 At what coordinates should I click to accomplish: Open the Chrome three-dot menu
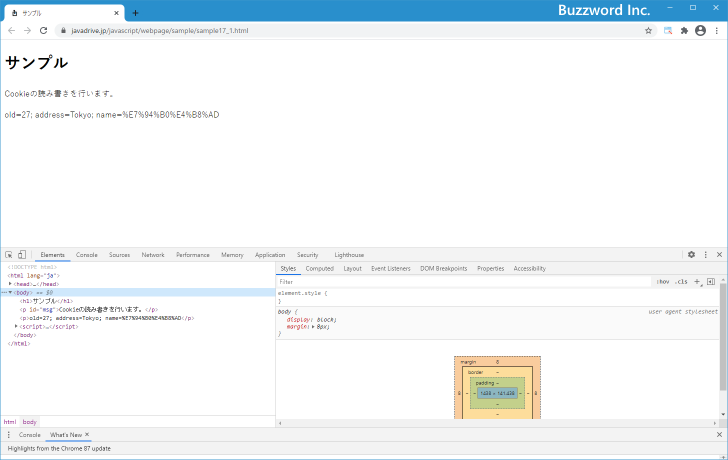click(717, 31)
